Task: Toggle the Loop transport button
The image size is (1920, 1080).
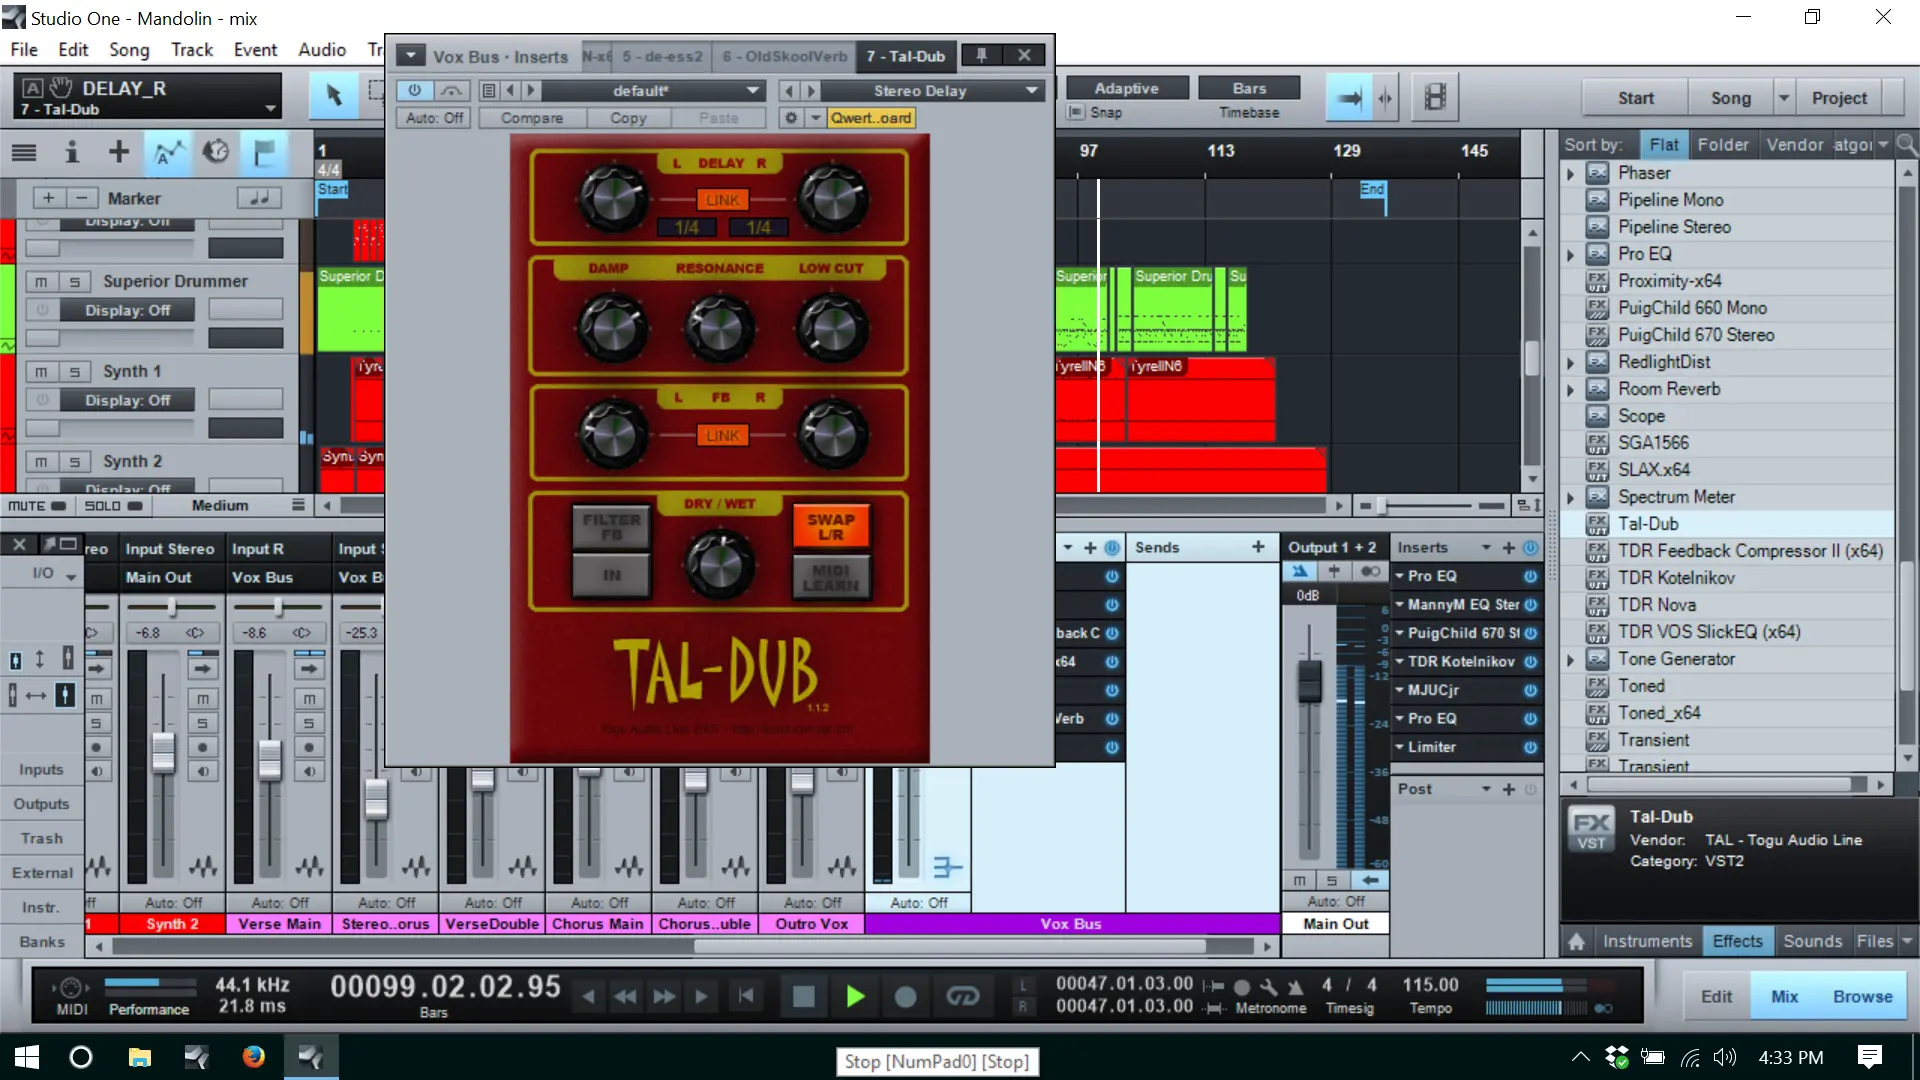Action: 962,996
